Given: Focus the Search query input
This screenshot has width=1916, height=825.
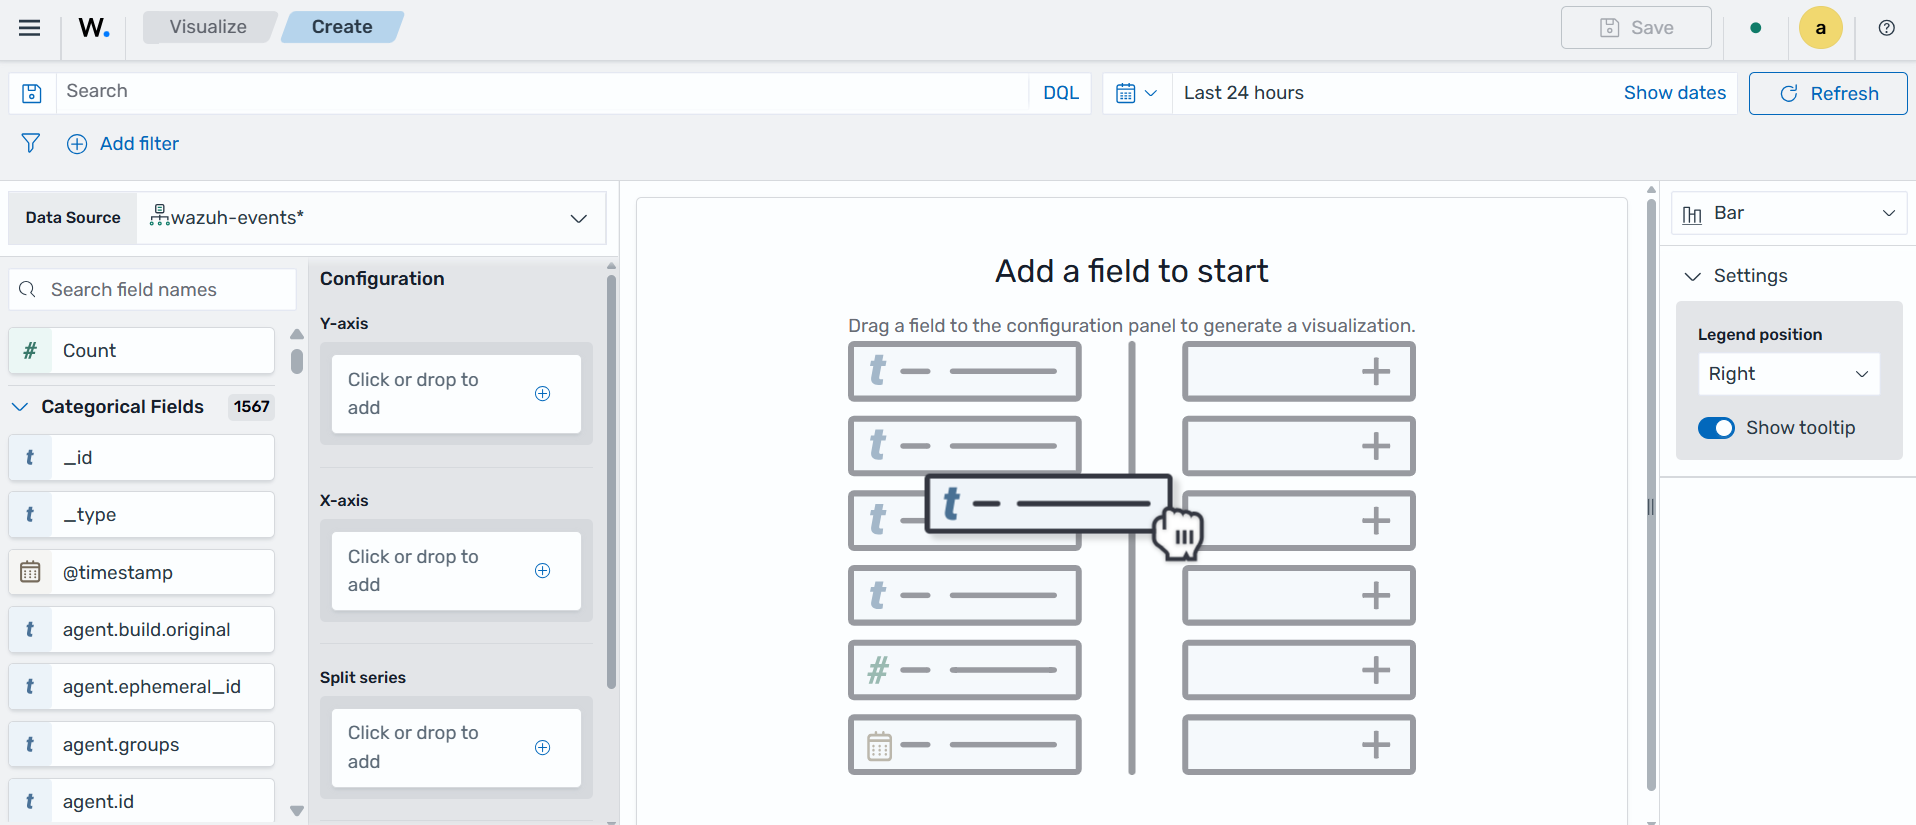Looking at the screenshot, I should (540, 92).
